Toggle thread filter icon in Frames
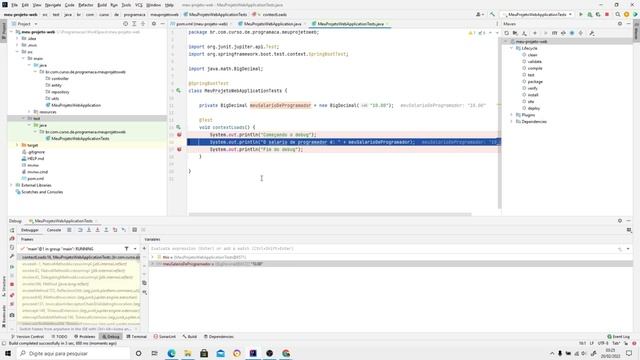The height and width of the screenshot is (360, 640). [127, 249]
